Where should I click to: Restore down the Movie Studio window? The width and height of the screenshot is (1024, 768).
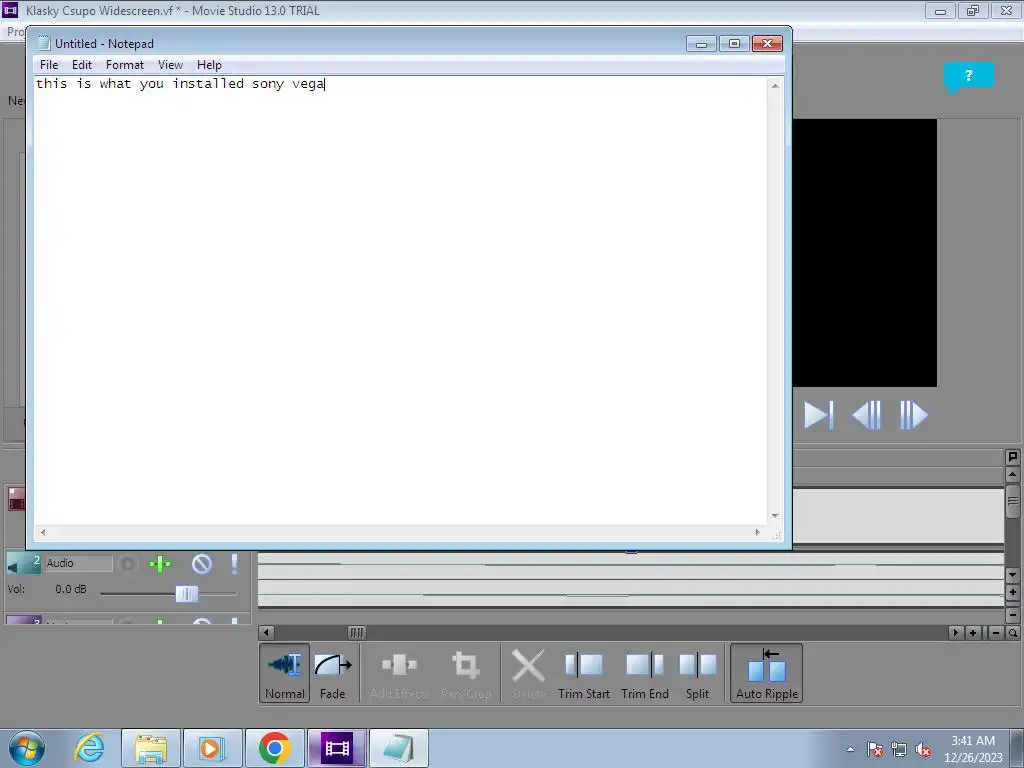click(x=973, y=11)
